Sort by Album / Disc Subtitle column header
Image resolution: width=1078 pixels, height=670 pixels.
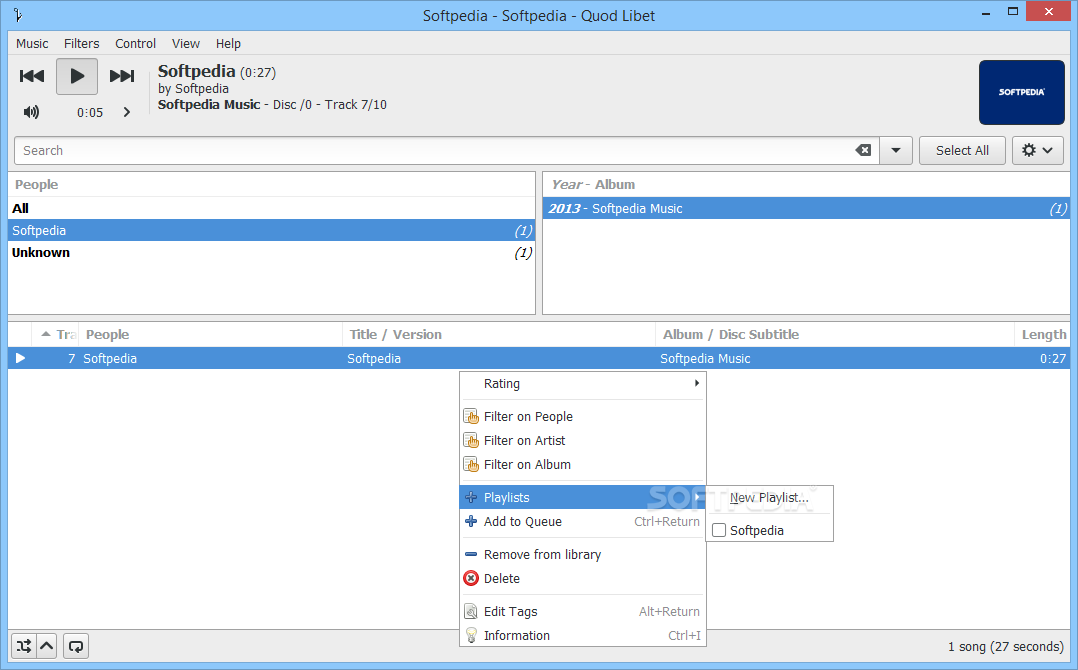[835, 335]
